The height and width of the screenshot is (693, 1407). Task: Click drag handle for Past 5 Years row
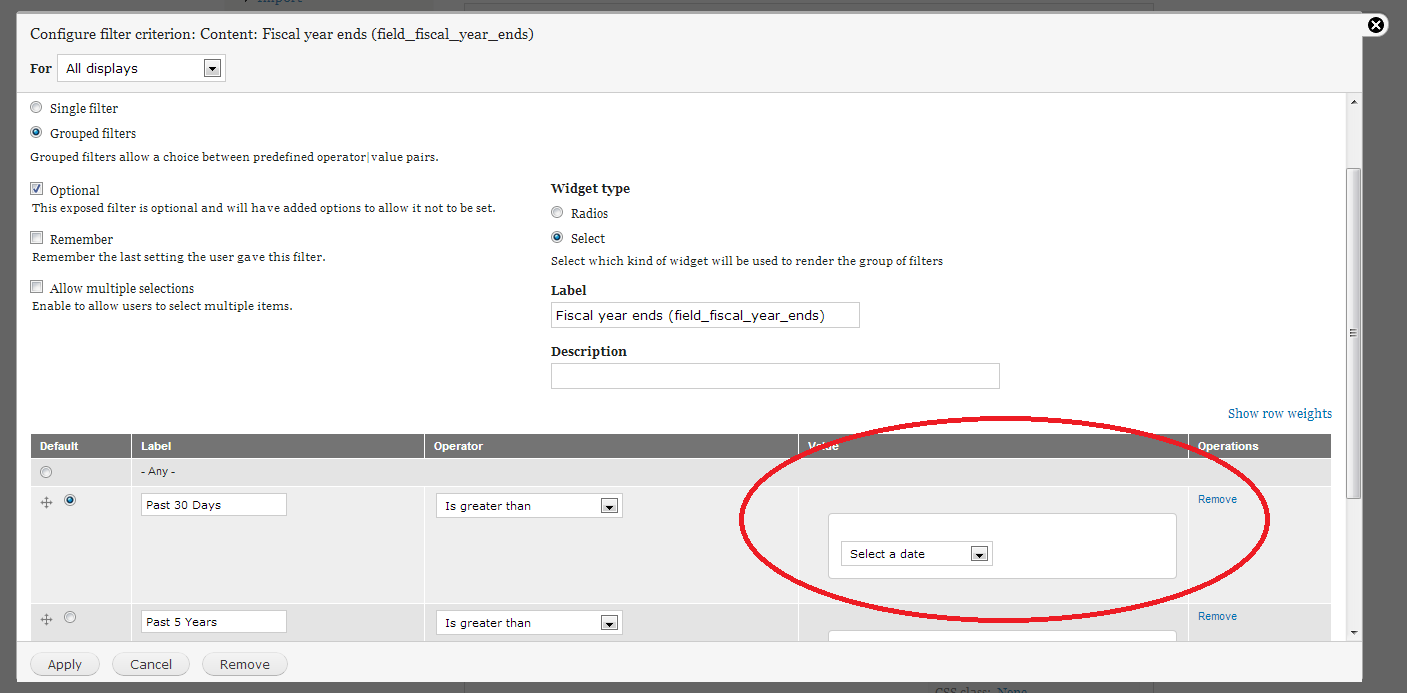click(46, 620)
